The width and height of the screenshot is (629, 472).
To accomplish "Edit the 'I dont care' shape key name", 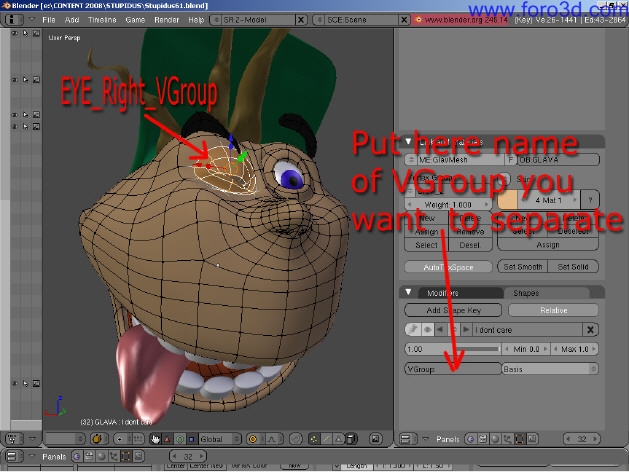I will coord(527,330).
